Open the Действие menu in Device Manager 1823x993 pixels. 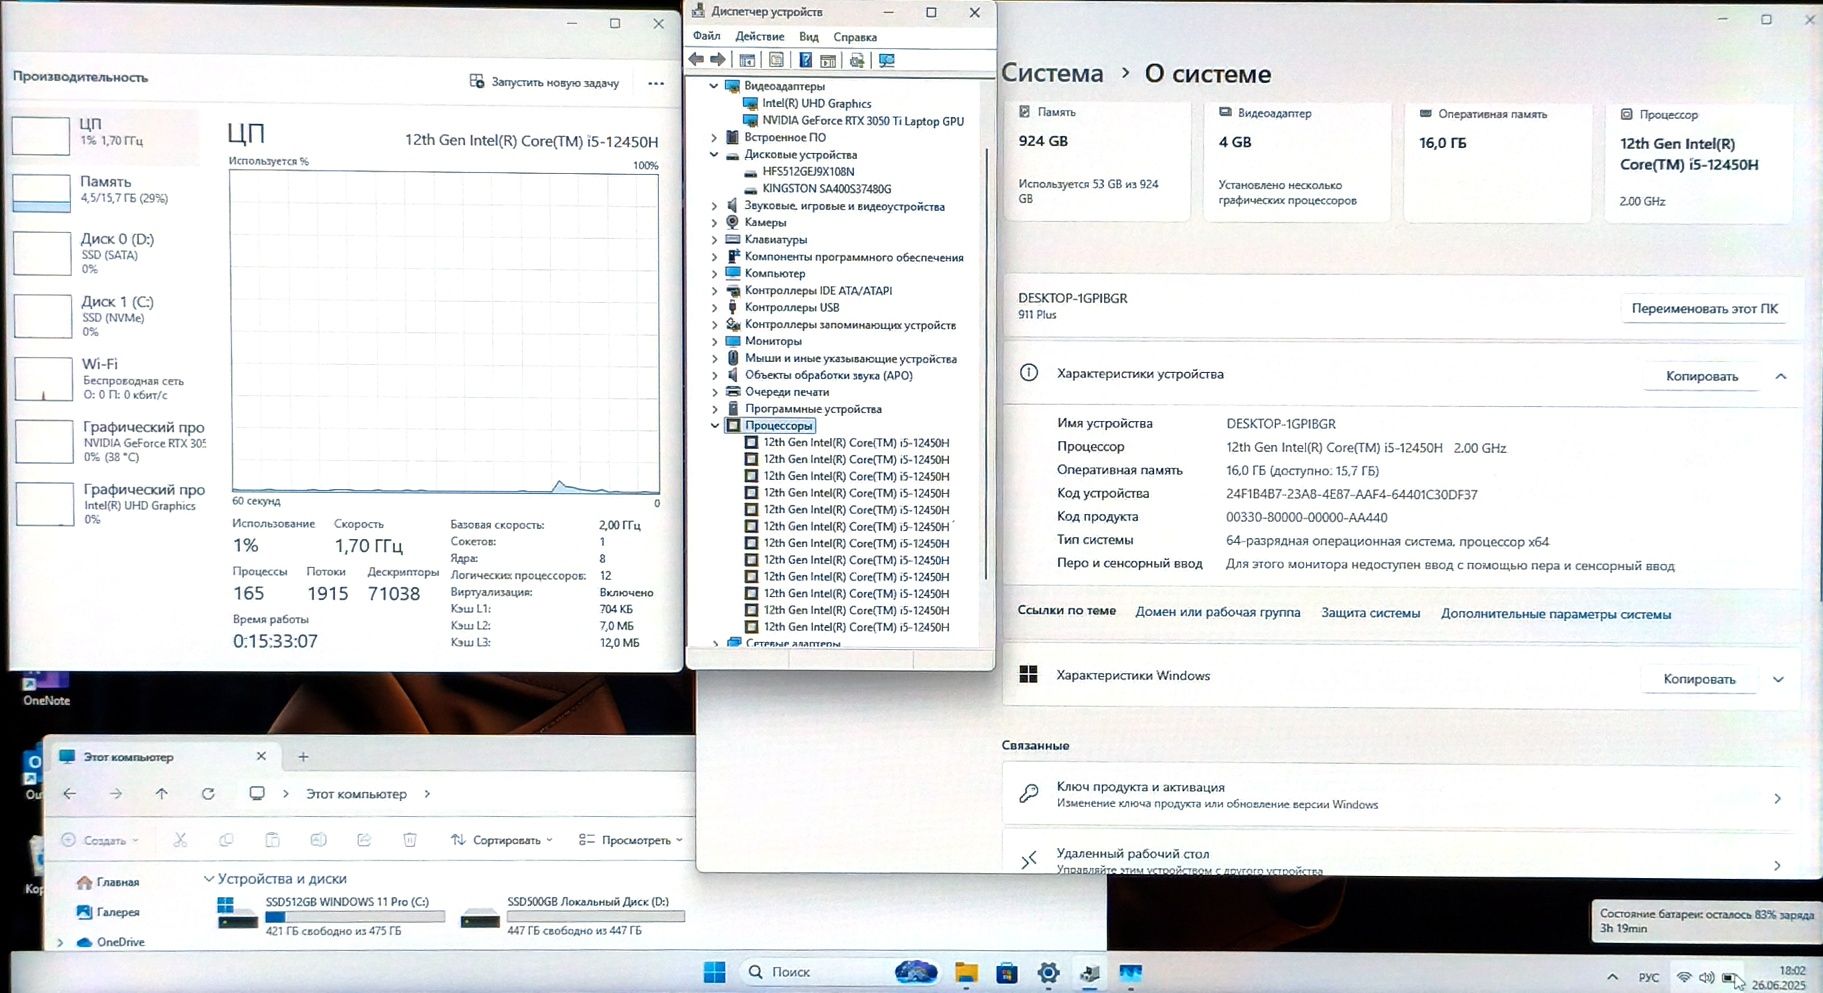point(759,36)
